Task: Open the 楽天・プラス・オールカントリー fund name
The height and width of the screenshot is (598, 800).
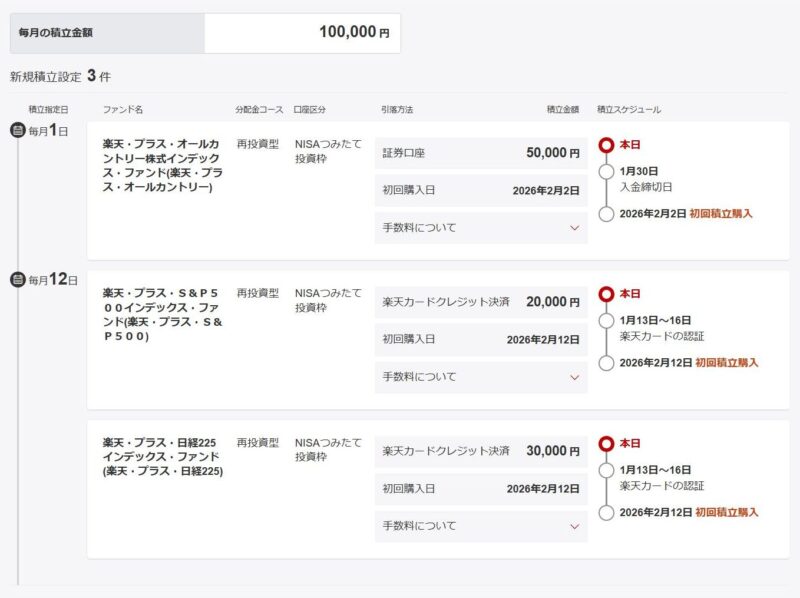Action: click(162, 165)
